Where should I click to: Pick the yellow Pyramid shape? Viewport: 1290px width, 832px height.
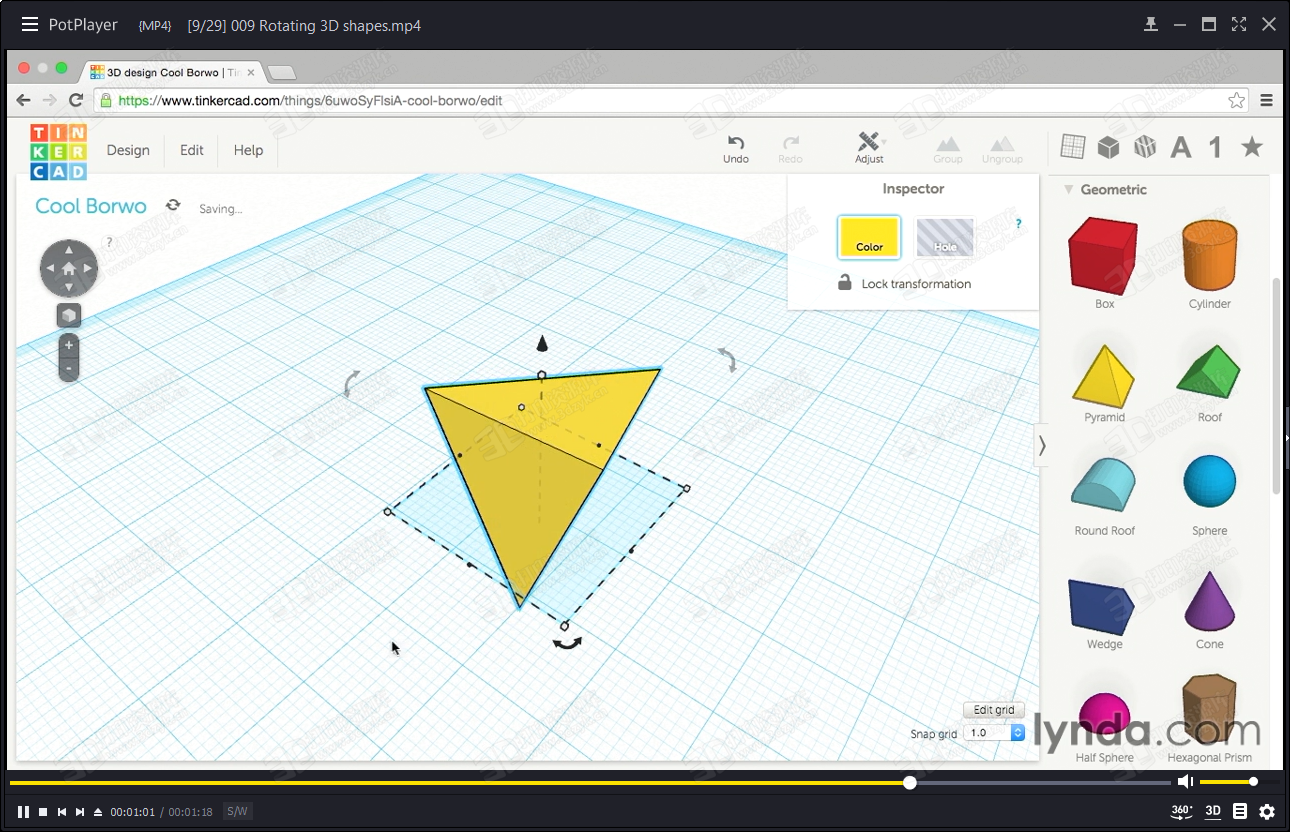pyautogui.click(x=1104, y=376)
